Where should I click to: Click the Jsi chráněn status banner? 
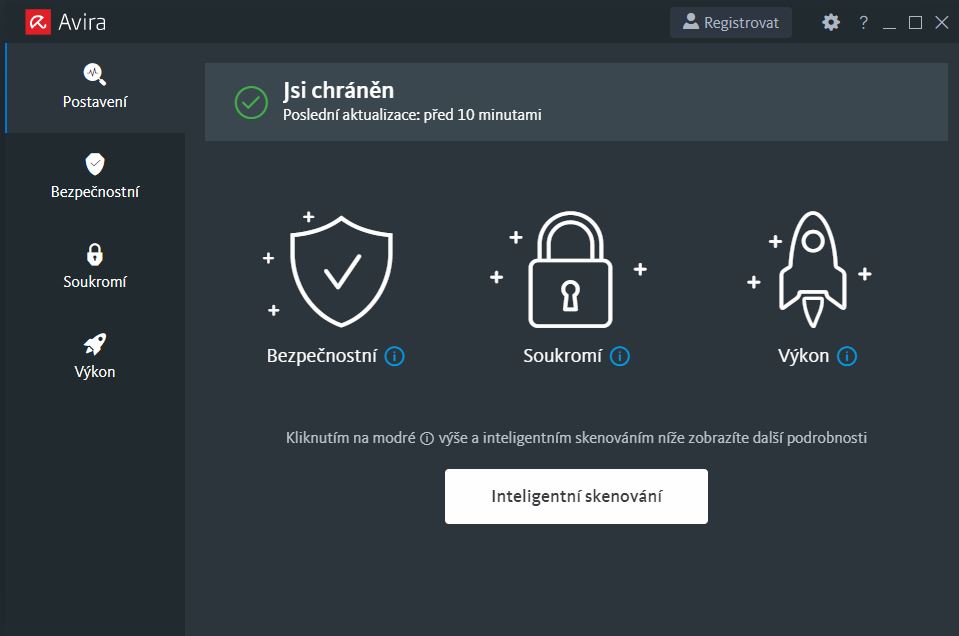pos(576,102)
